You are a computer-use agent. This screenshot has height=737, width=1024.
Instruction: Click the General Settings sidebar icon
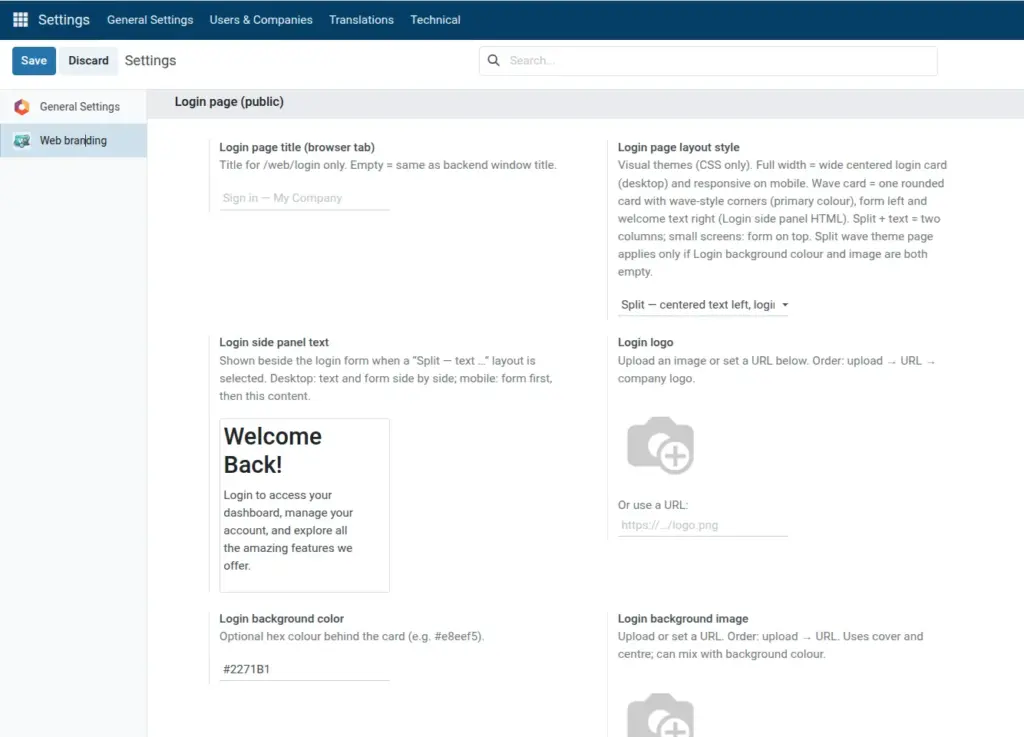pos(22,106)
